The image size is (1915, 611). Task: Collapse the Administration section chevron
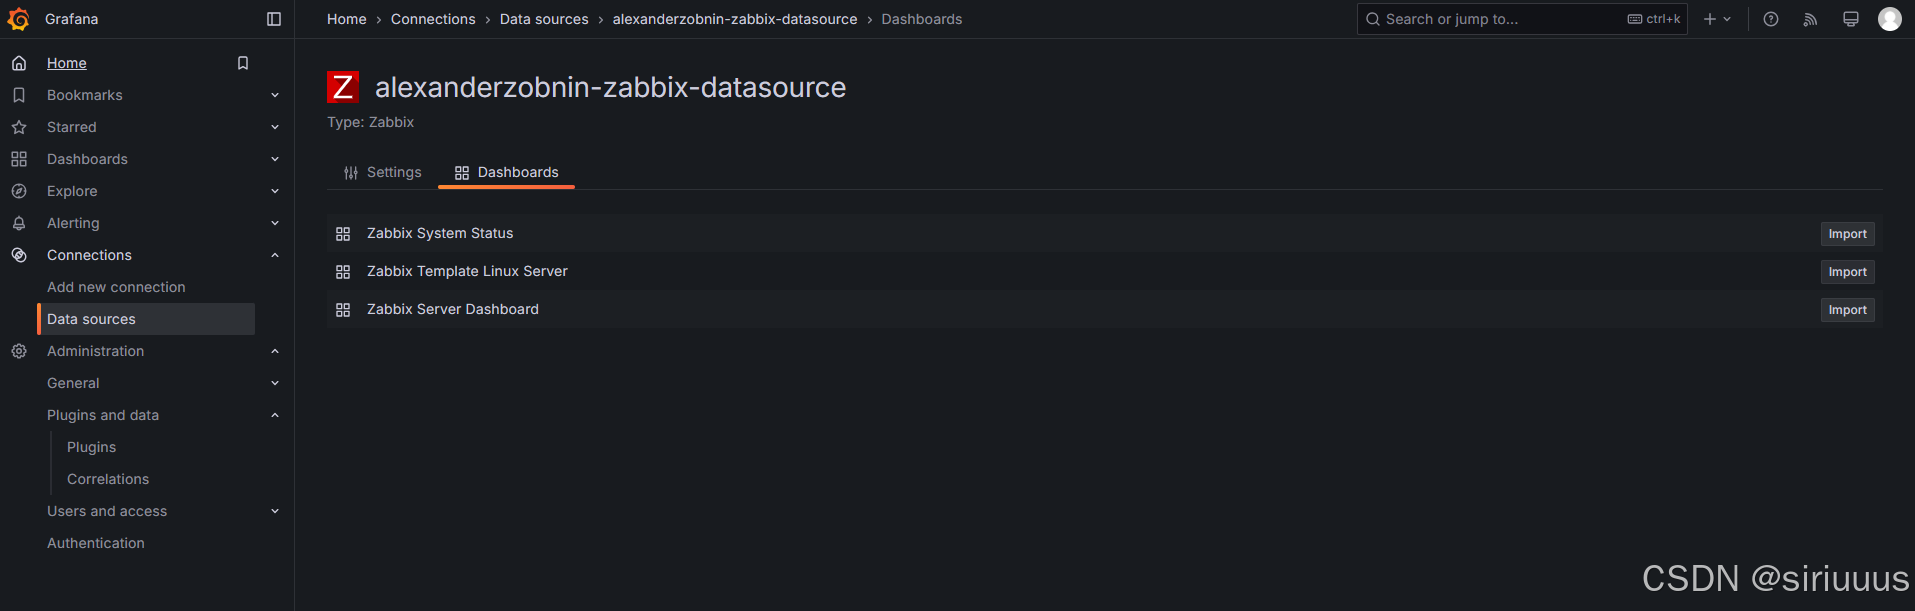point(275,351)
